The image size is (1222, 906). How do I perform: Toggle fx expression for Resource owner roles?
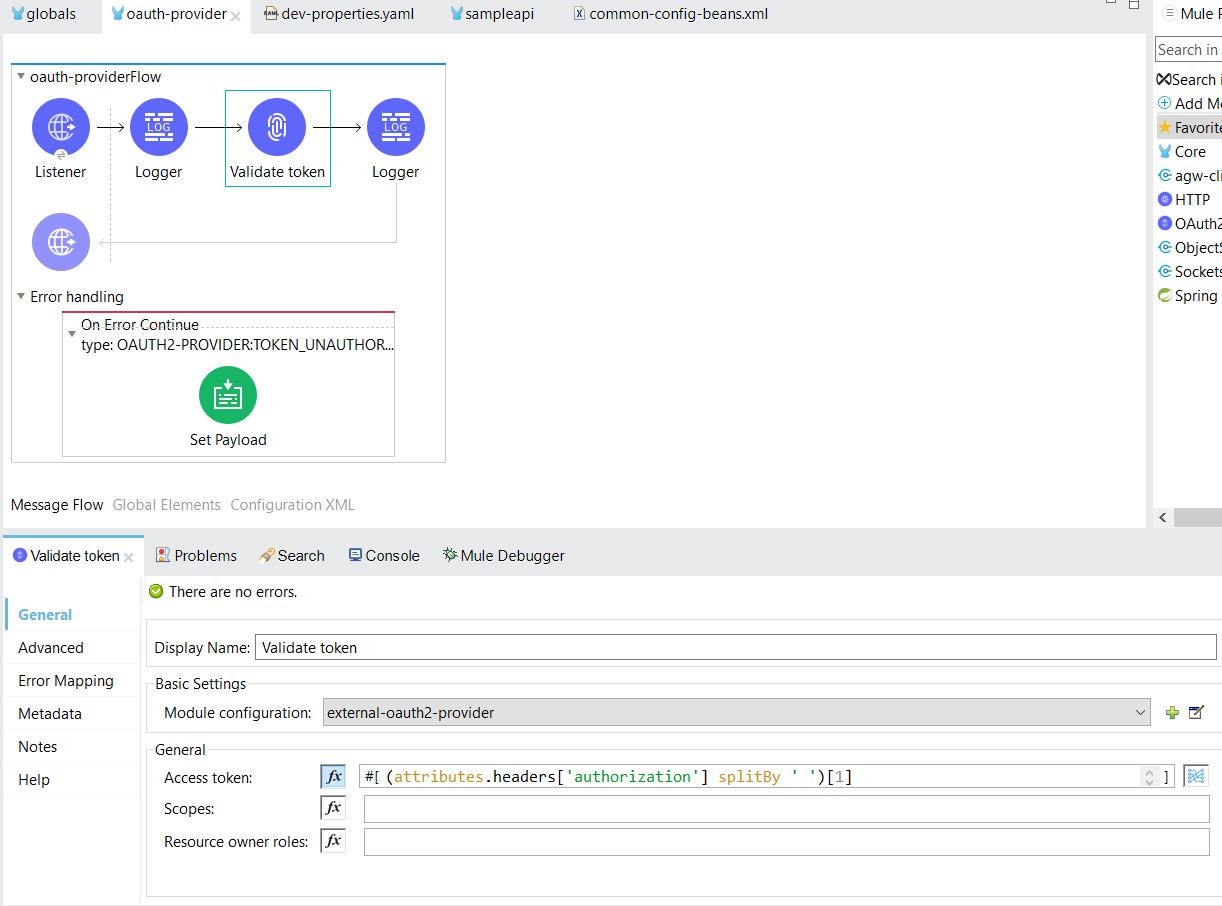333,841
